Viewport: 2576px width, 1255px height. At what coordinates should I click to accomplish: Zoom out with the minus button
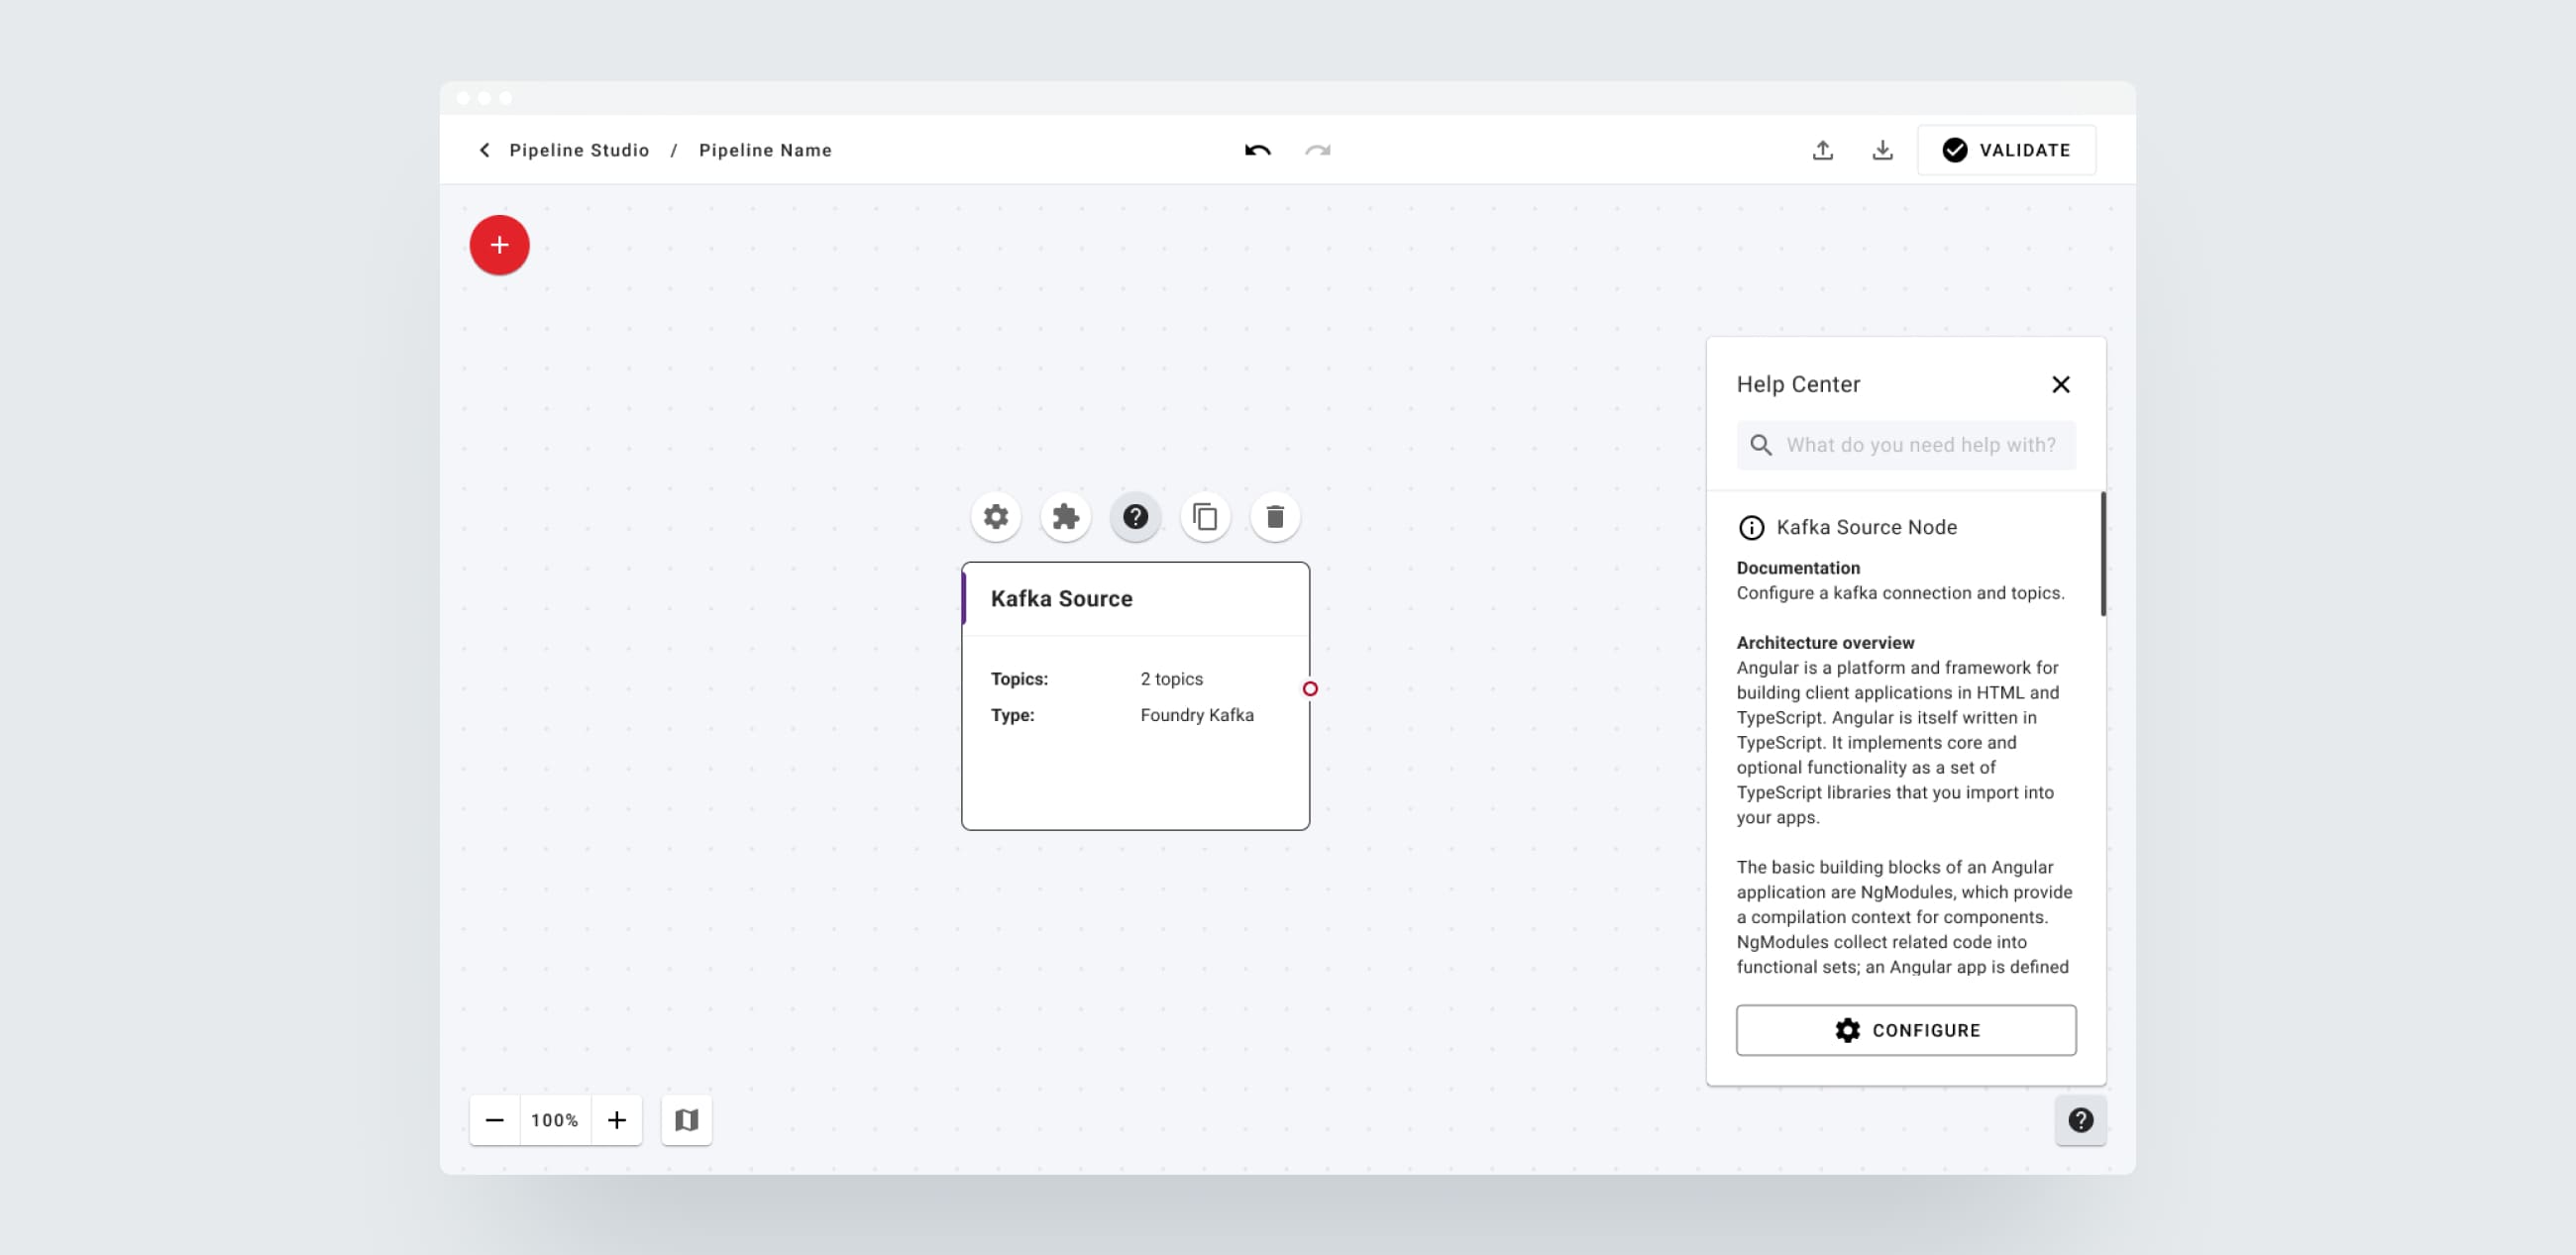[494, 1120]
